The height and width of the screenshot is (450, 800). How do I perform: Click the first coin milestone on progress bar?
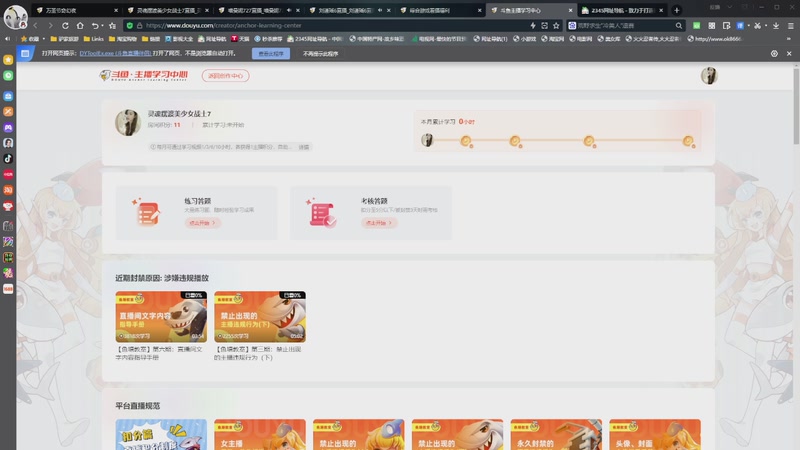tap(466, 141)
